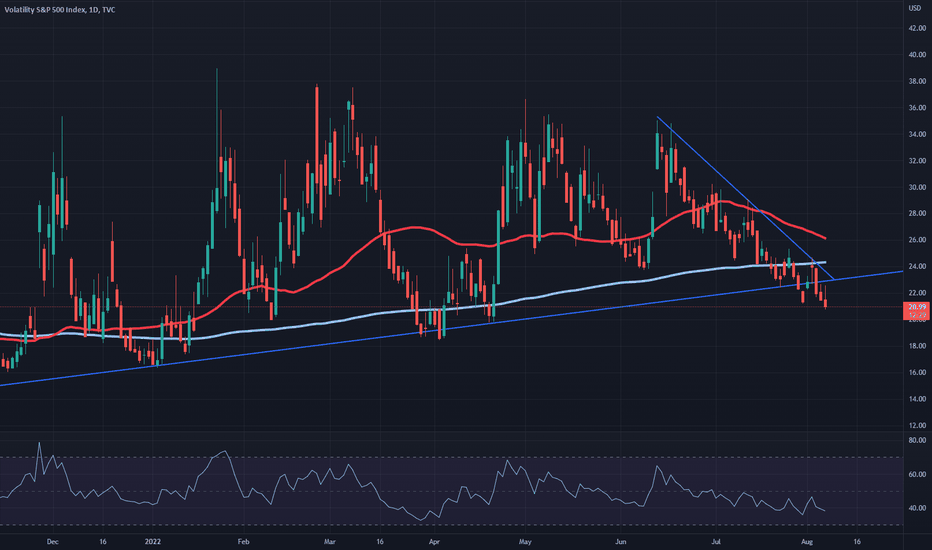The height and width of the screenshot is (550, 932).
Task: Click the 16.00 price axis label
Action: [917, 372]
